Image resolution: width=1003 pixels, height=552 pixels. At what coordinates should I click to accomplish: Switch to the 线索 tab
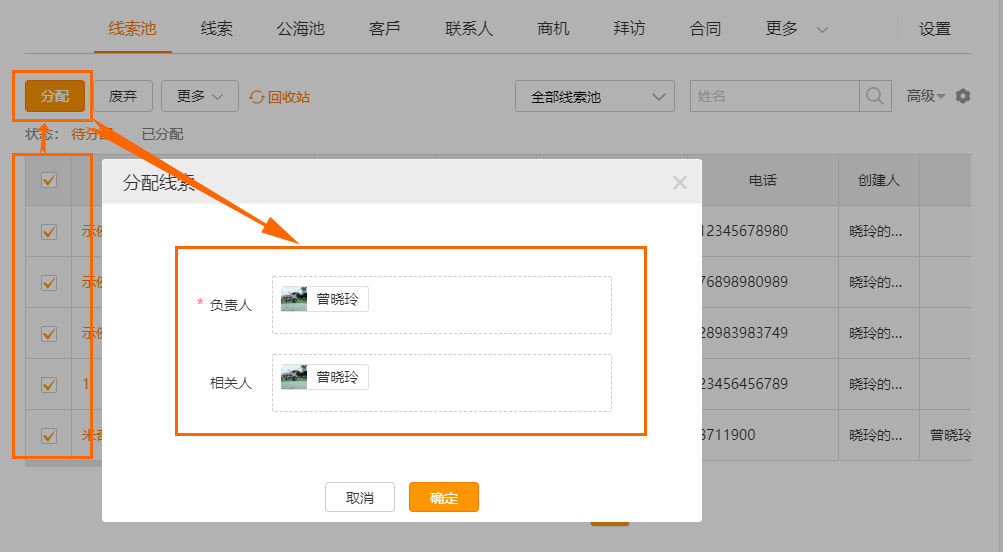216,29
